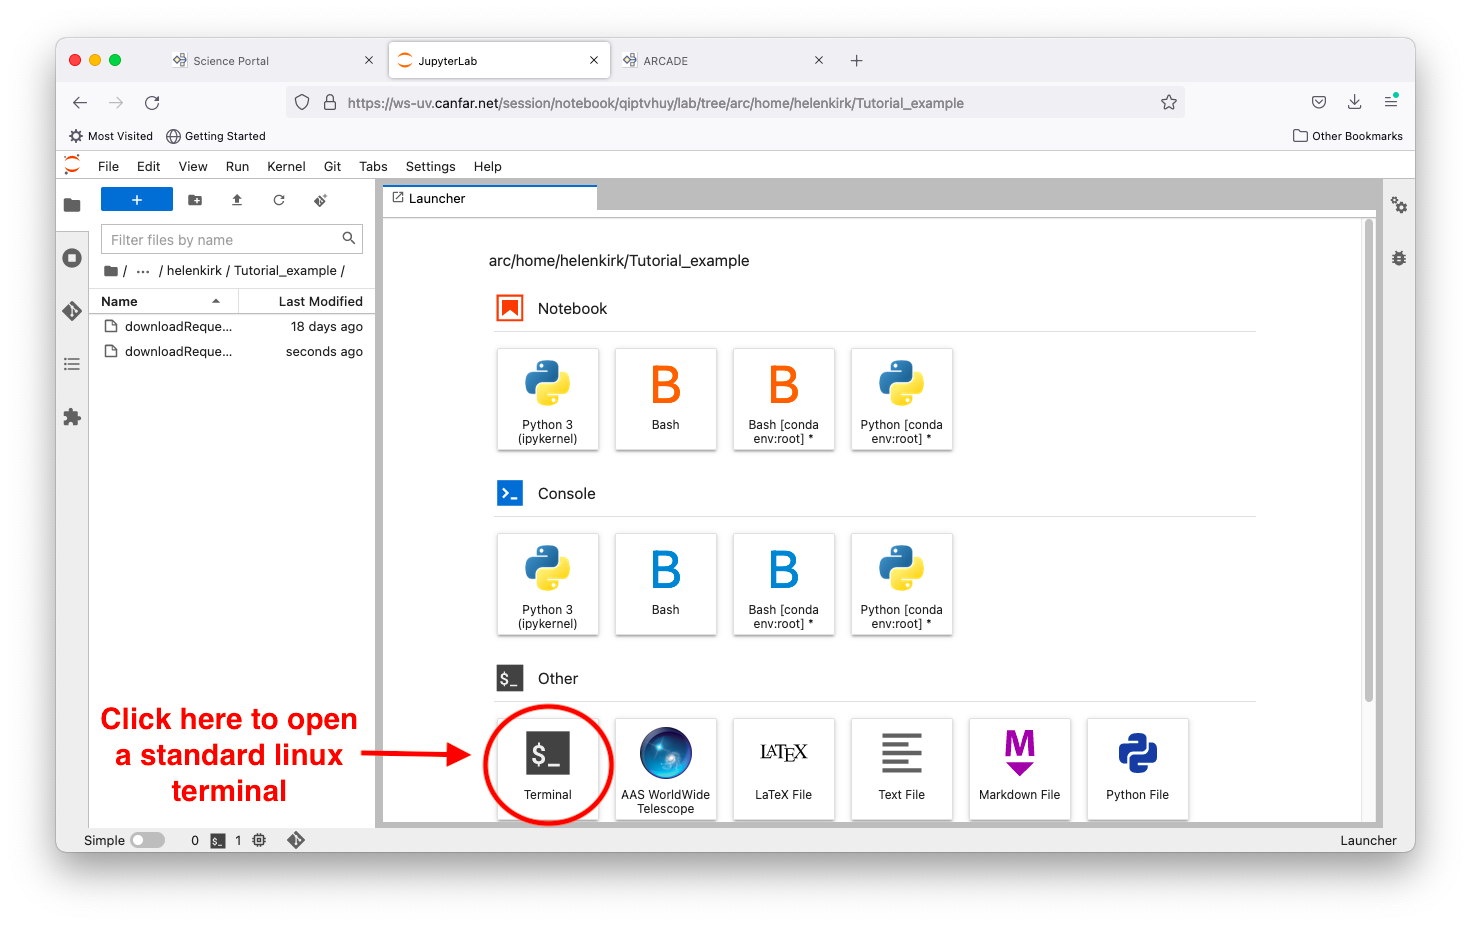Open Table of Contents sidebar

point(72,364)
